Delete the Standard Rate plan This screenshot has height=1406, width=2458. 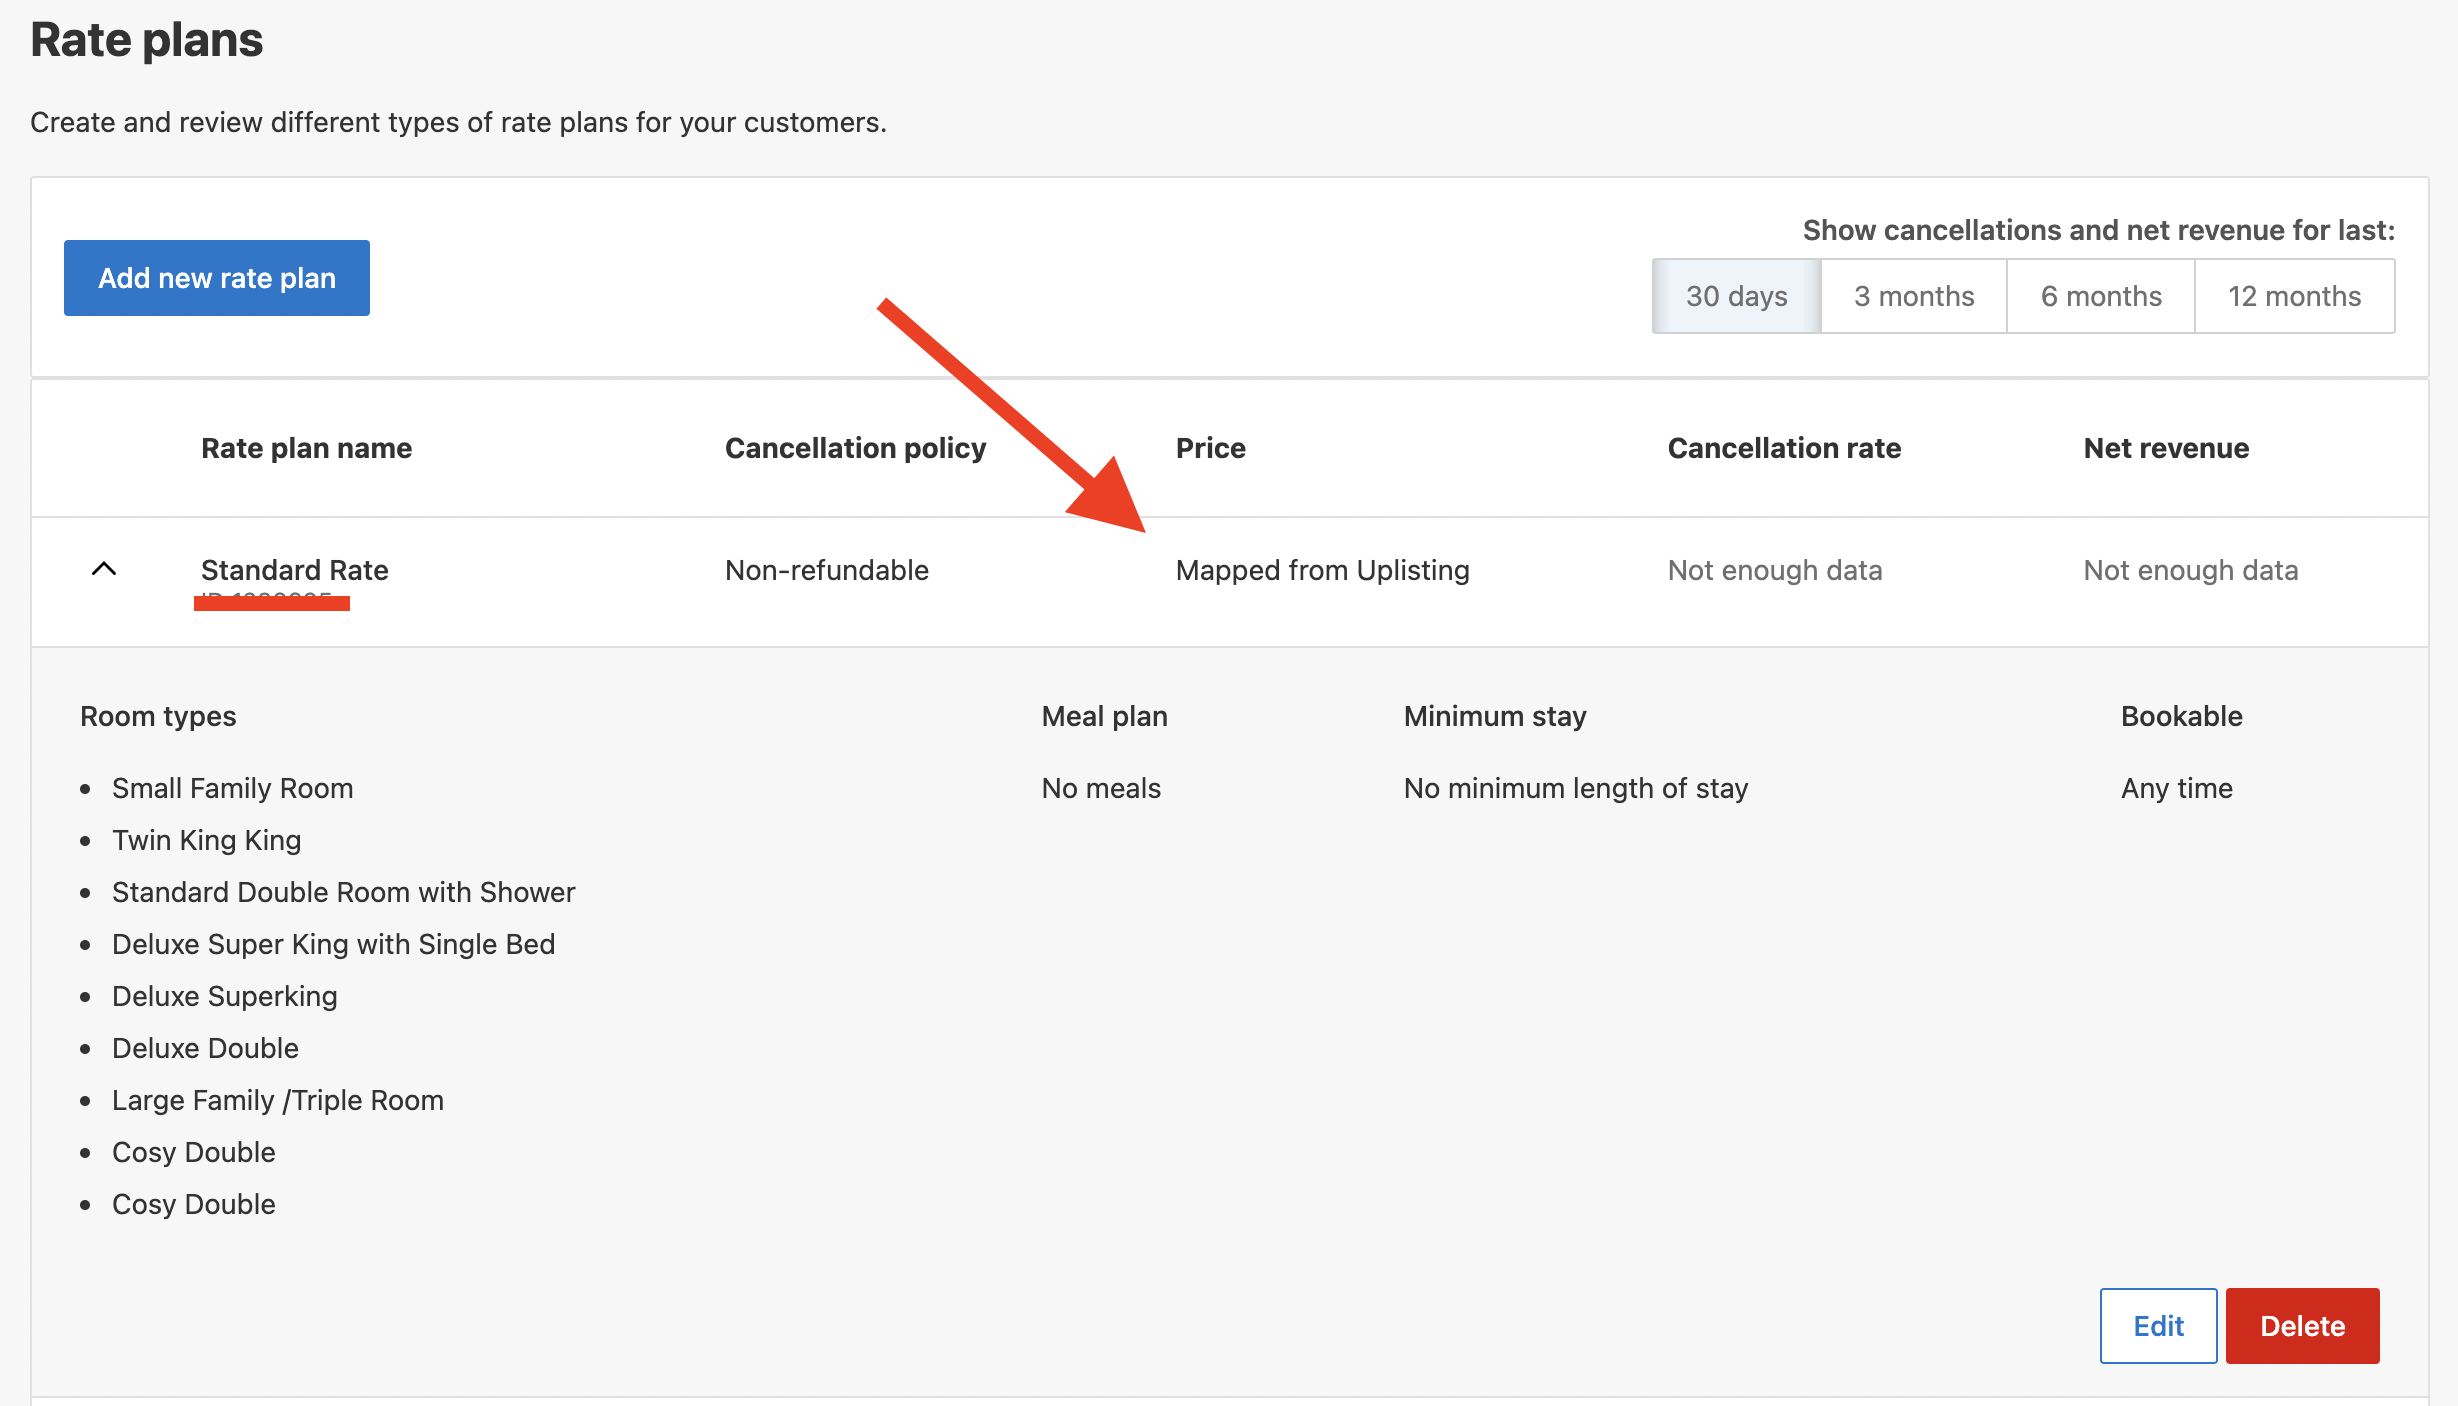click(2302, 1326)
